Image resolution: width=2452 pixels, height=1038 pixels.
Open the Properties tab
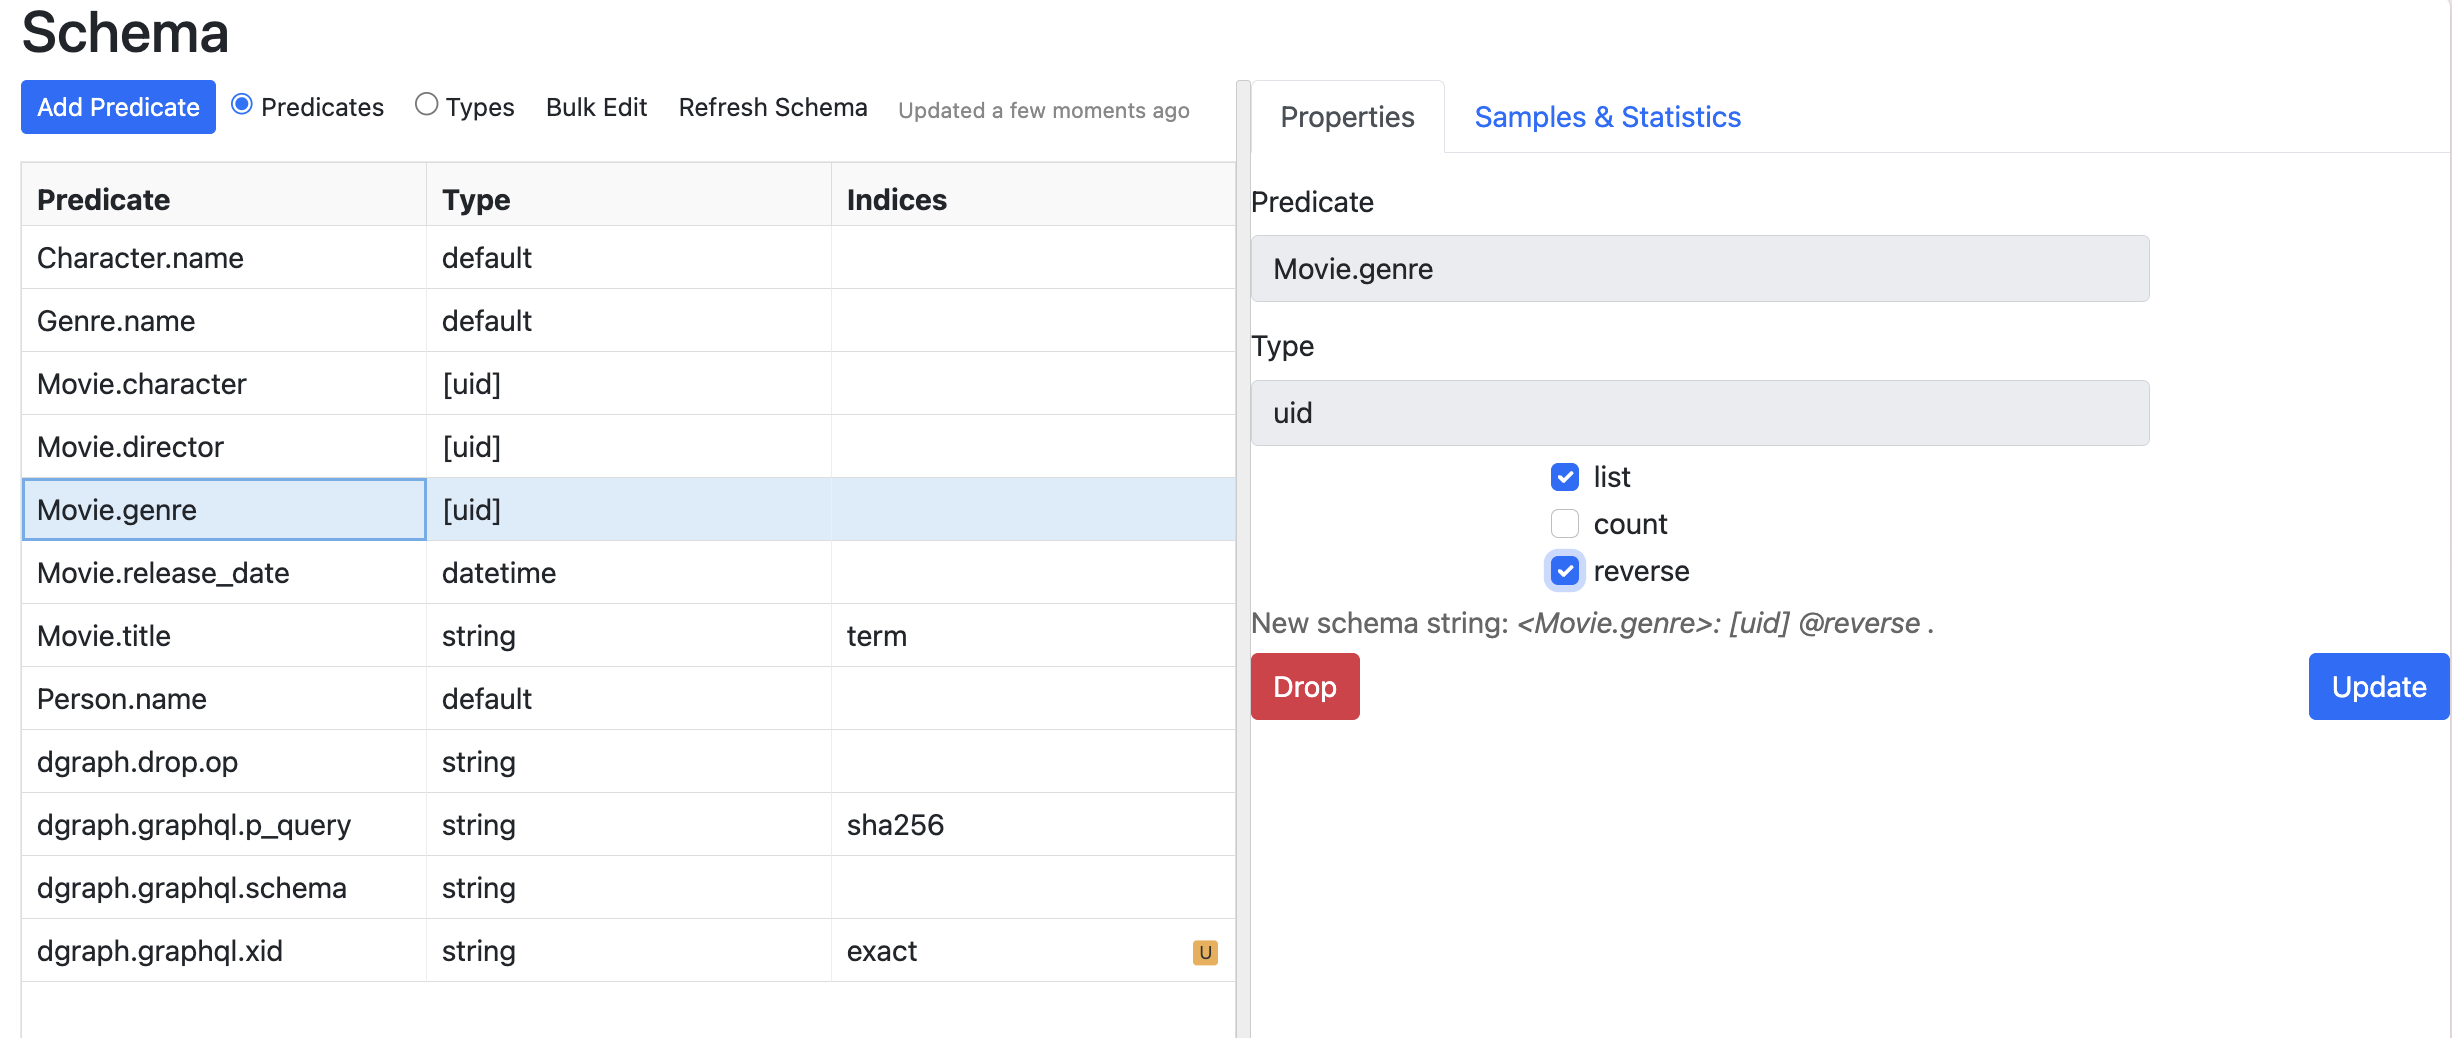1346,117
